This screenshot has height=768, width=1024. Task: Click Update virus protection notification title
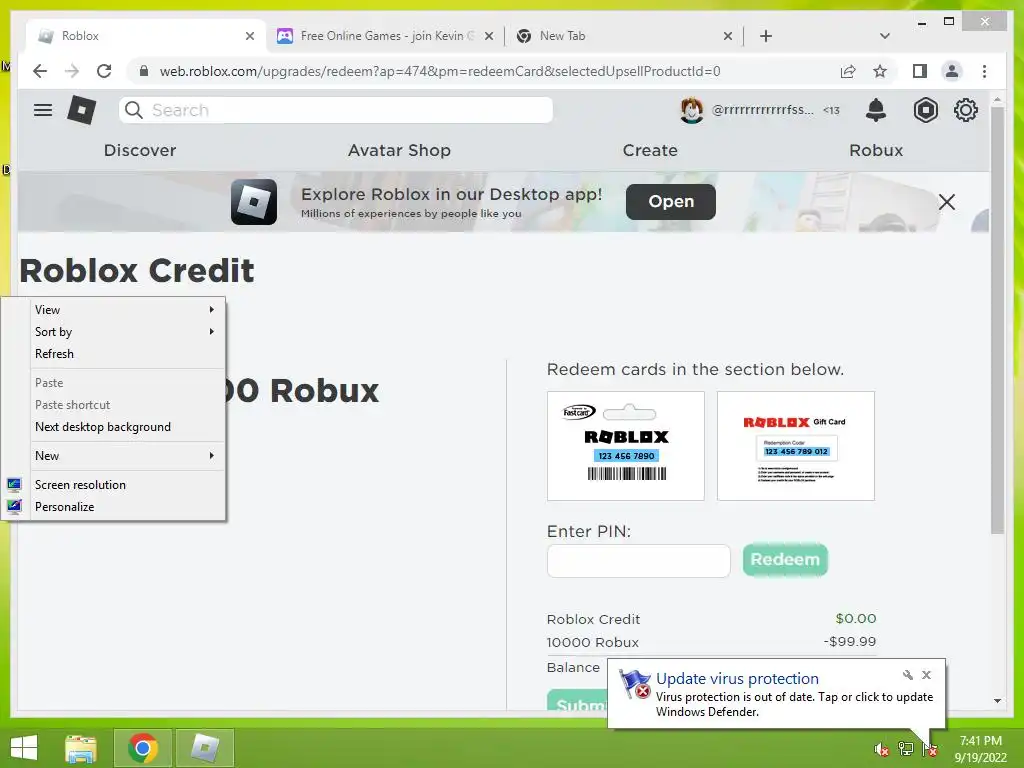pyautogui.click(x=737, y=679)
